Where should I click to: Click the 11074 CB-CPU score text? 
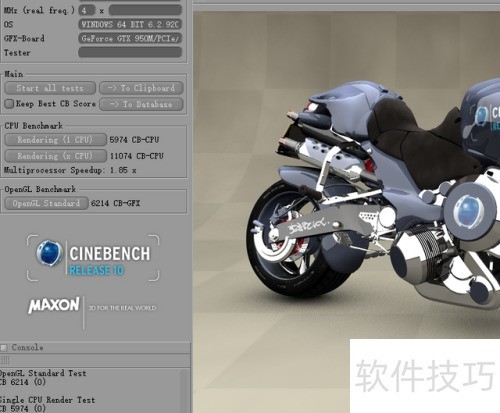(137, 156)
